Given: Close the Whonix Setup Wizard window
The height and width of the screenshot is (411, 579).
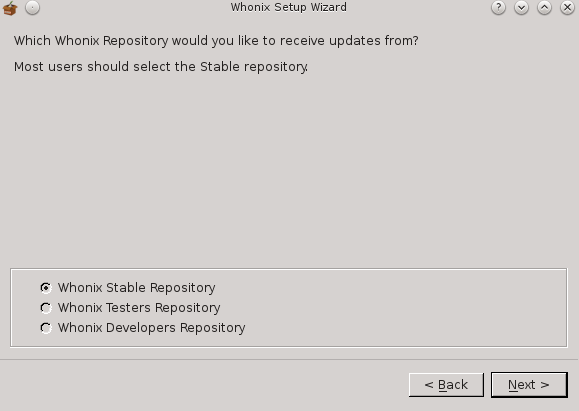Looking at the screenshot, I should pos(567,7).
